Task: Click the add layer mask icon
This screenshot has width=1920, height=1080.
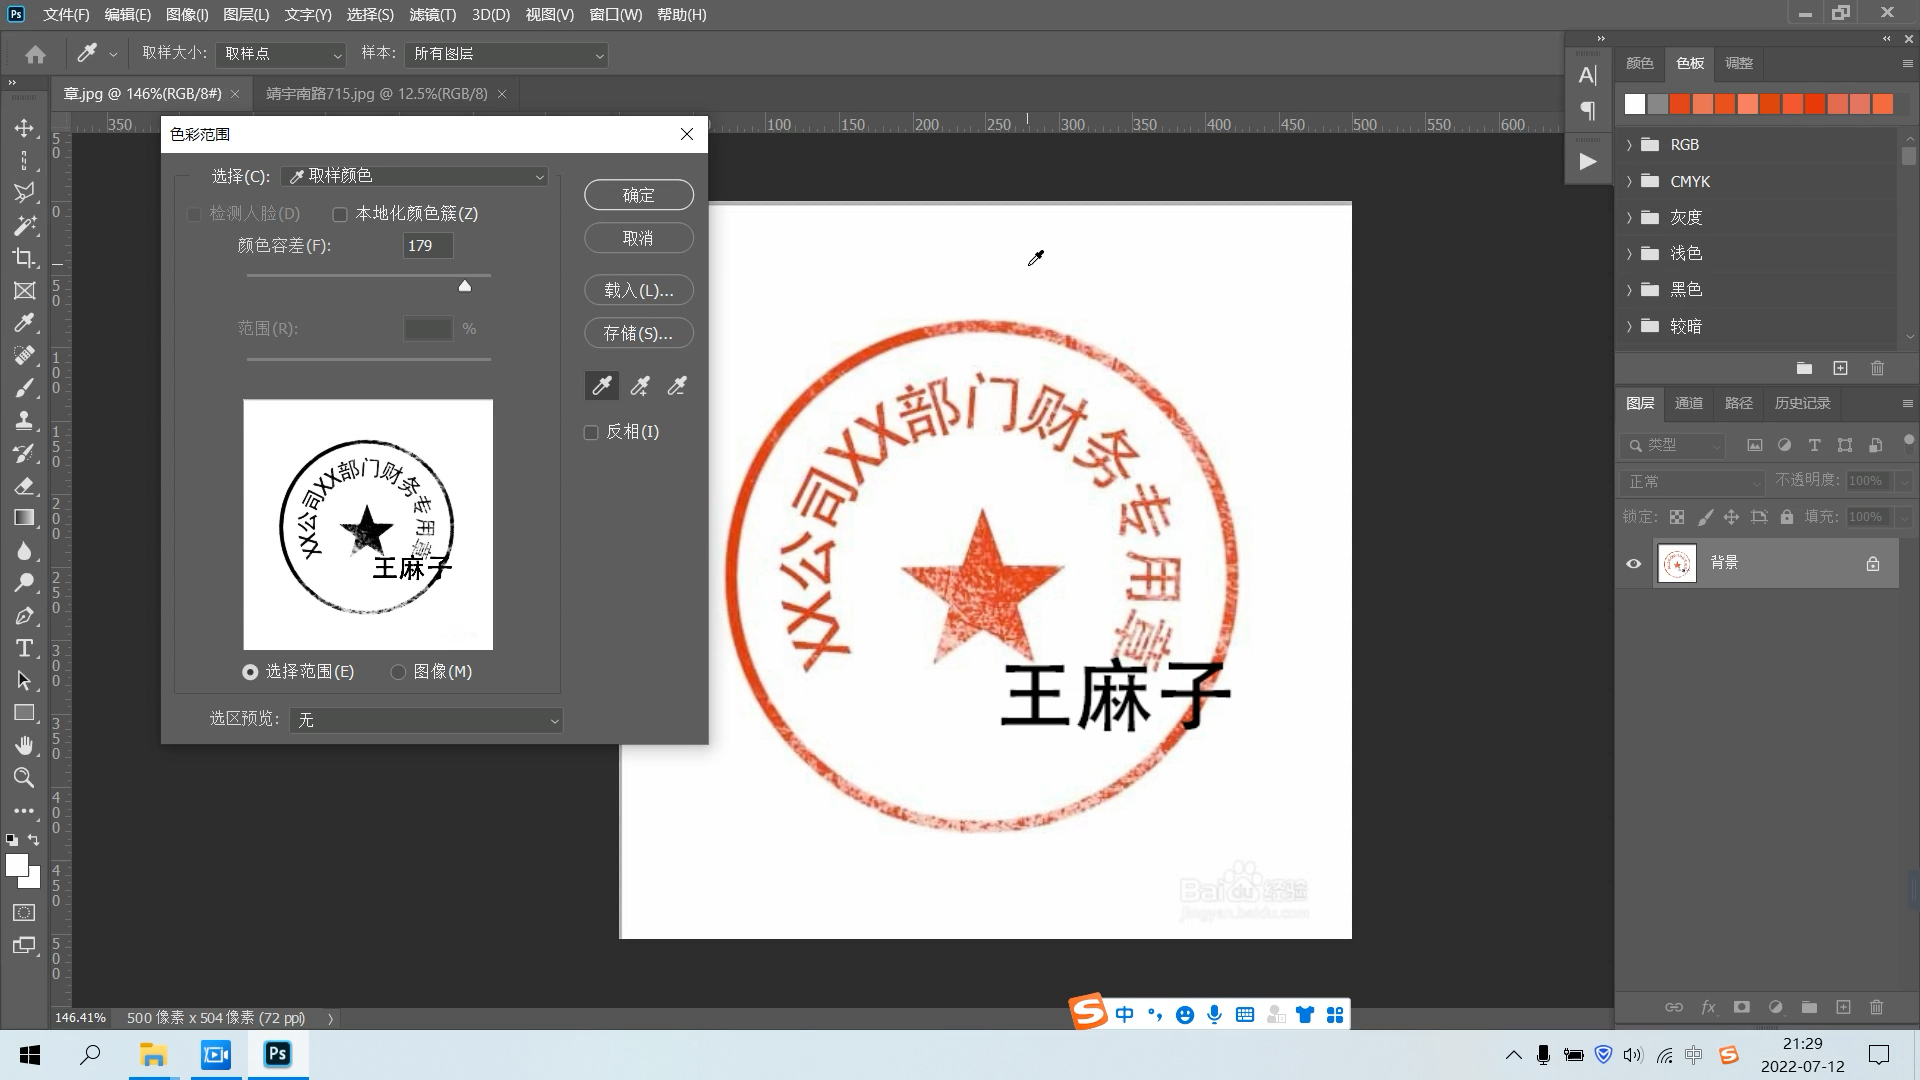Action: tap(1740, 1008)
